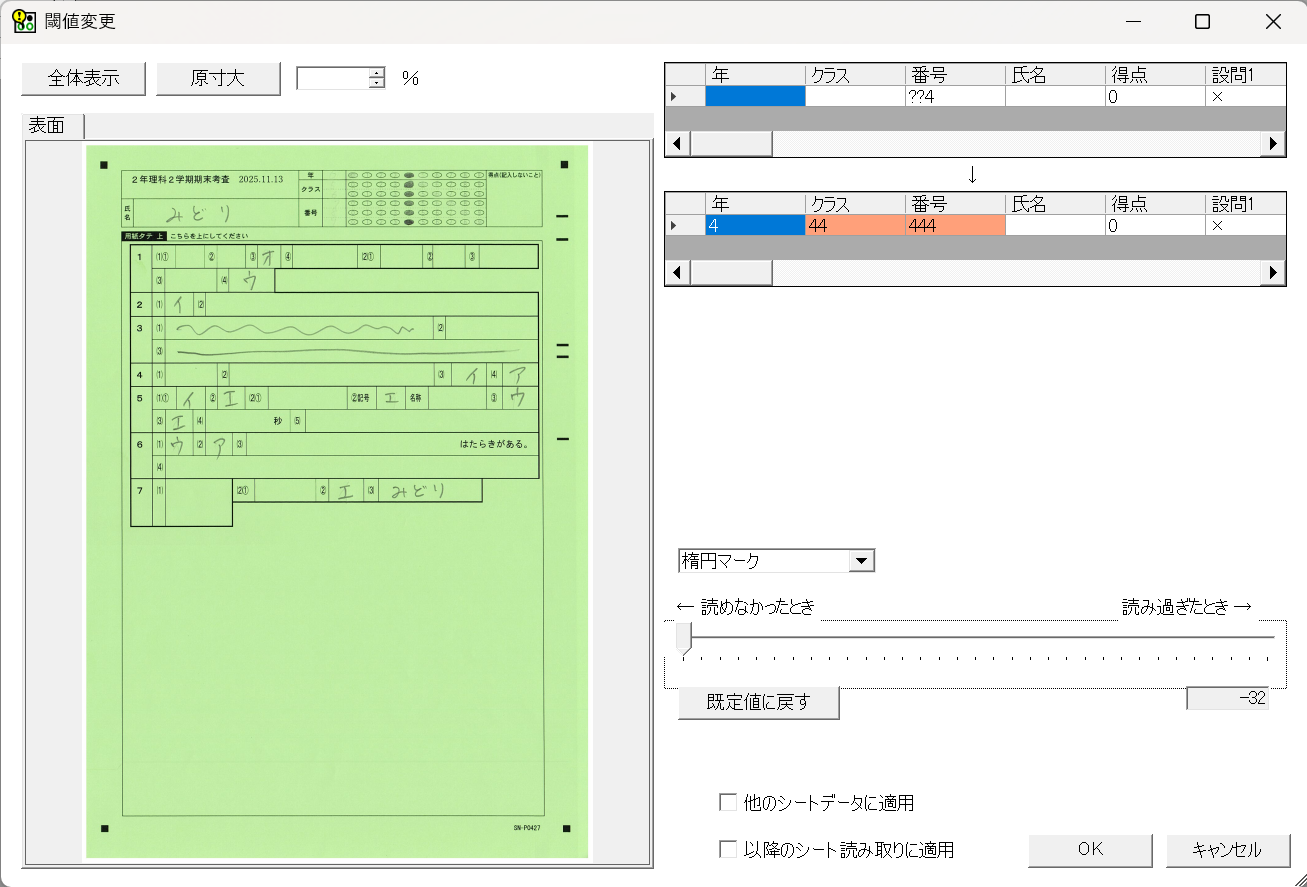Viewport: 1307px width, 887px height.
Task: Click the scanned answer sheet preview
Action: pos(338,500)
